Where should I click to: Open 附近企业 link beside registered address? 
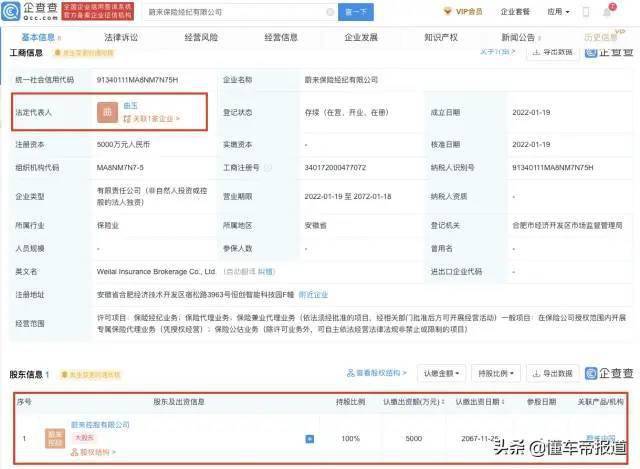(311, 294)
